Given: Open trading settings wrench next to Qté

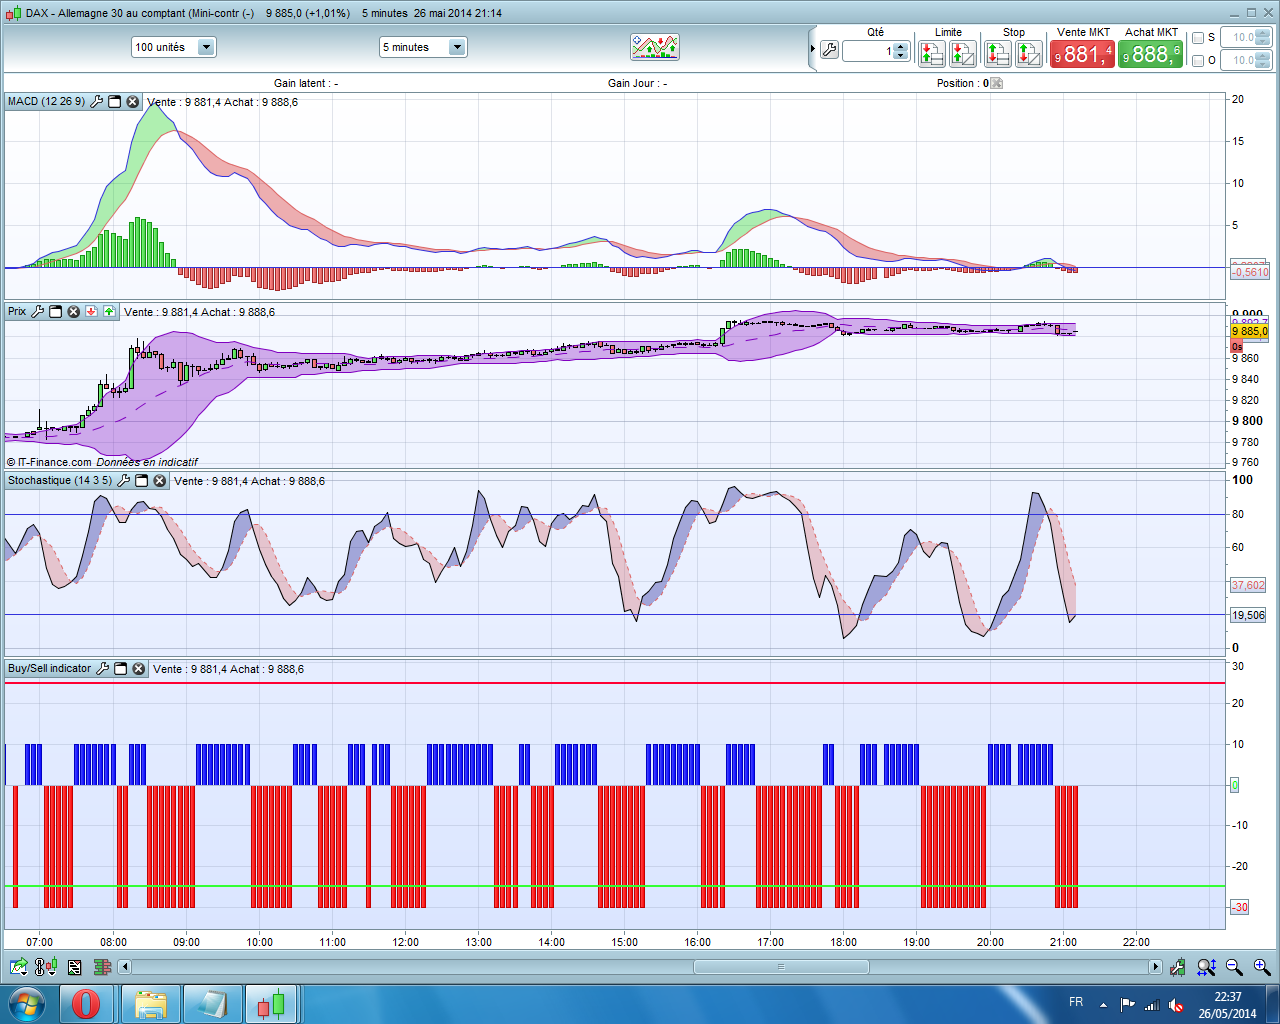Looking at the screenshot, I should 829,50.
